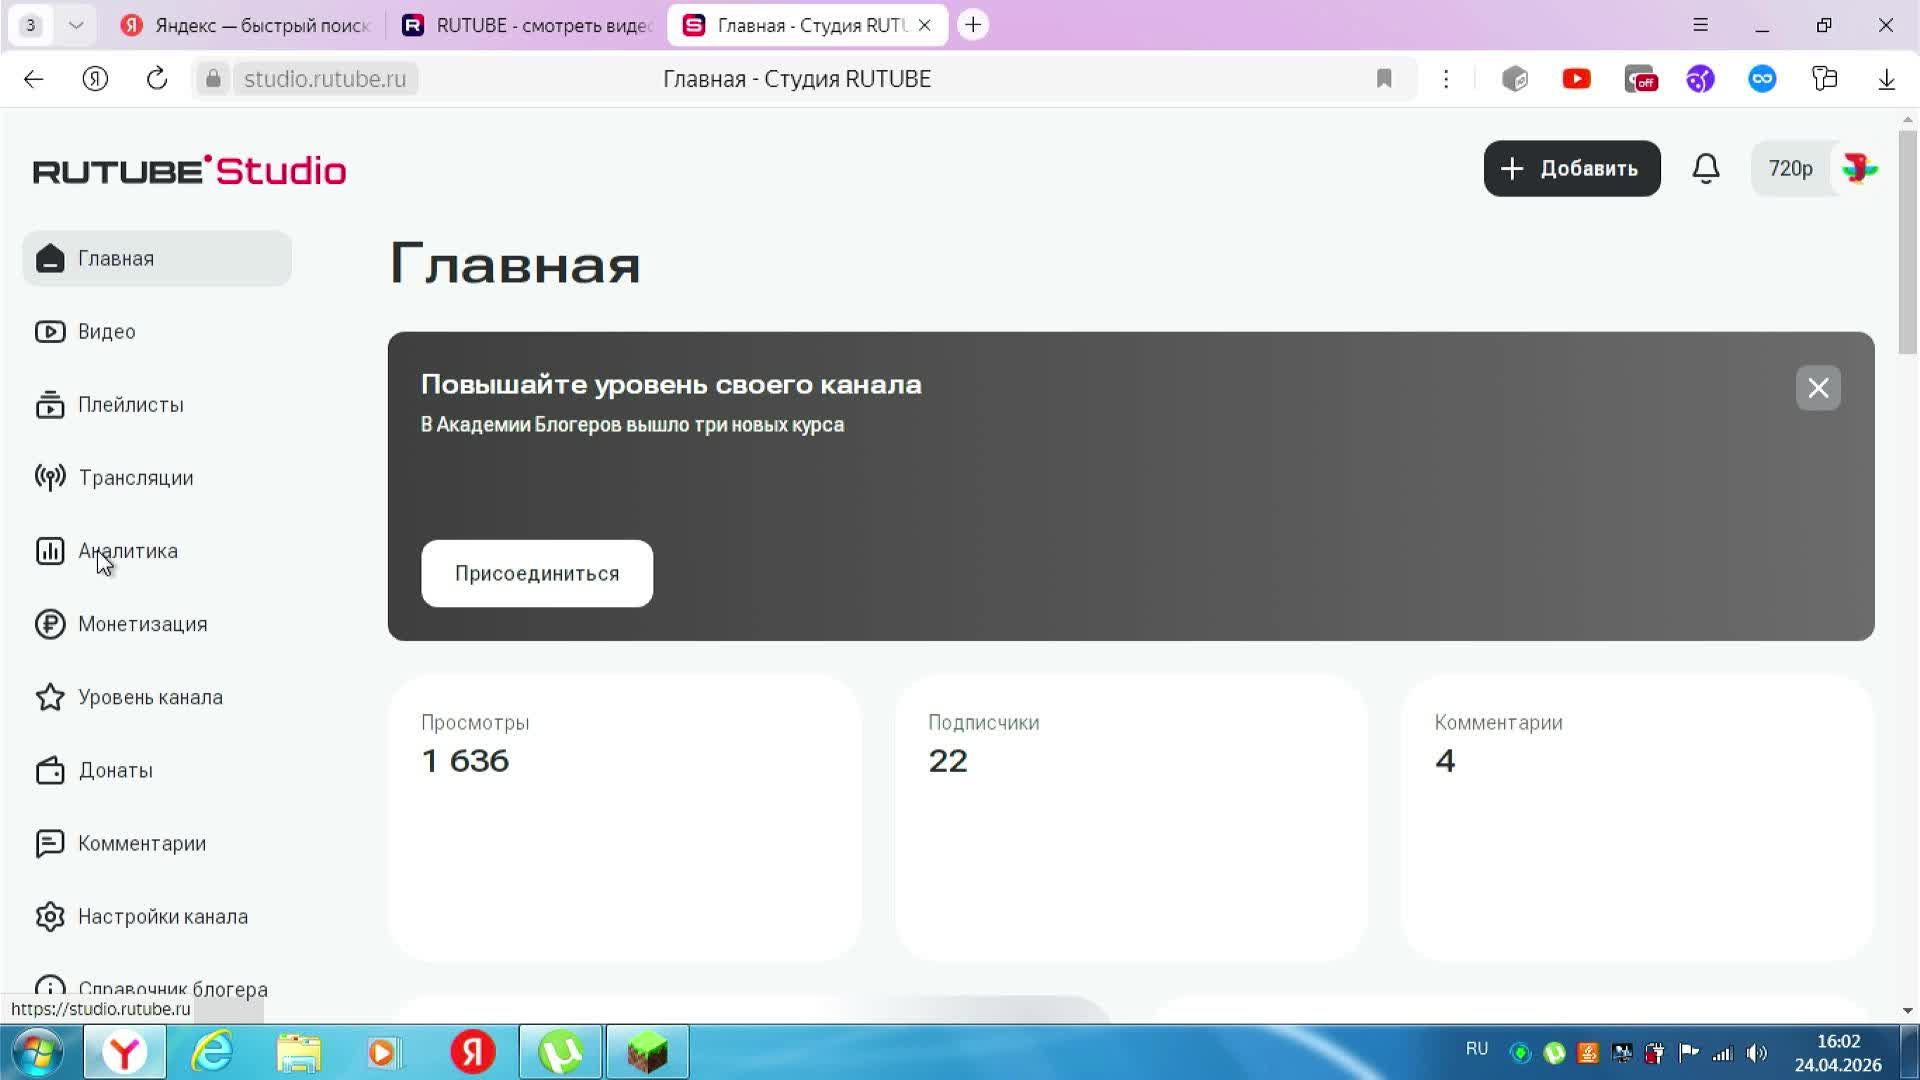Open the browser three-dot menu
The width and height of the screenshot is (1920, 1080).
pyautogui.click(x=1446, y=78)
